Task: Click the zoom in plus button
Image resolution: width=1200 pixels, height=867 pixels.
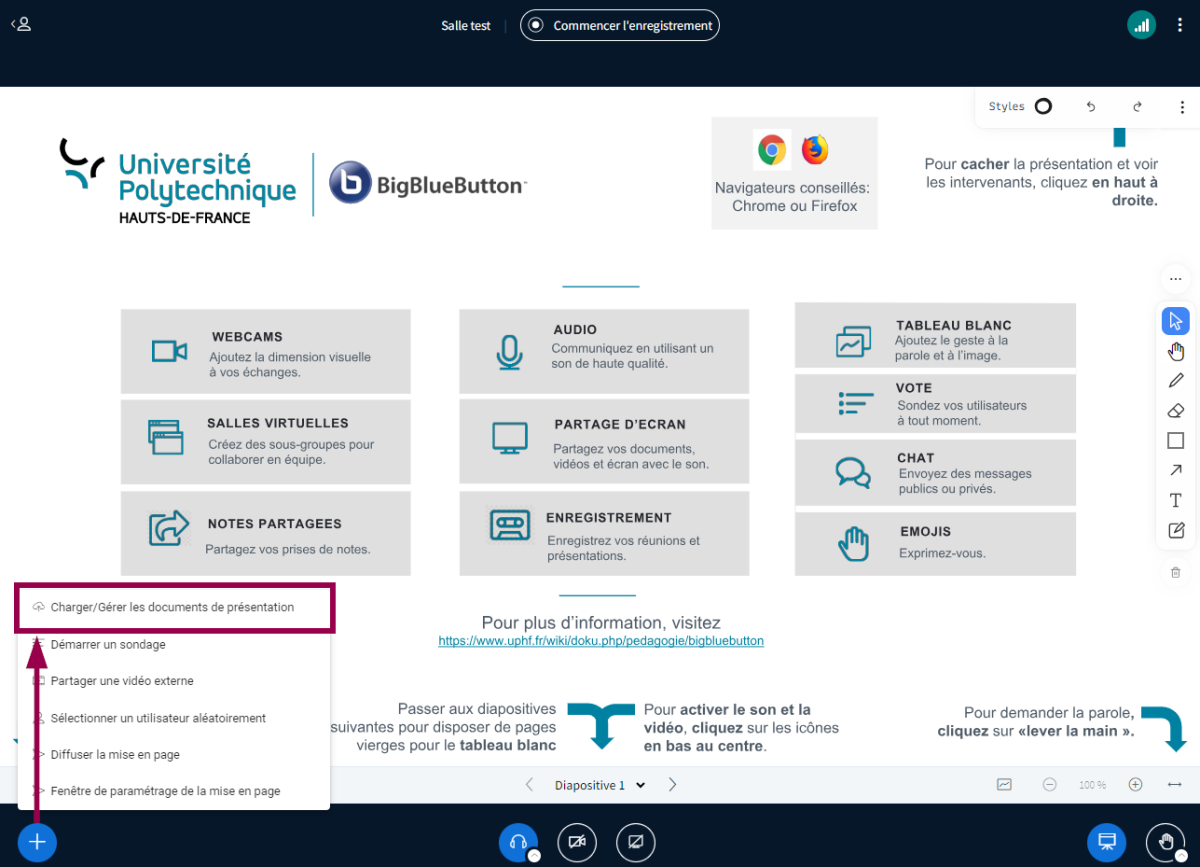Action: tap(1135, 785)
